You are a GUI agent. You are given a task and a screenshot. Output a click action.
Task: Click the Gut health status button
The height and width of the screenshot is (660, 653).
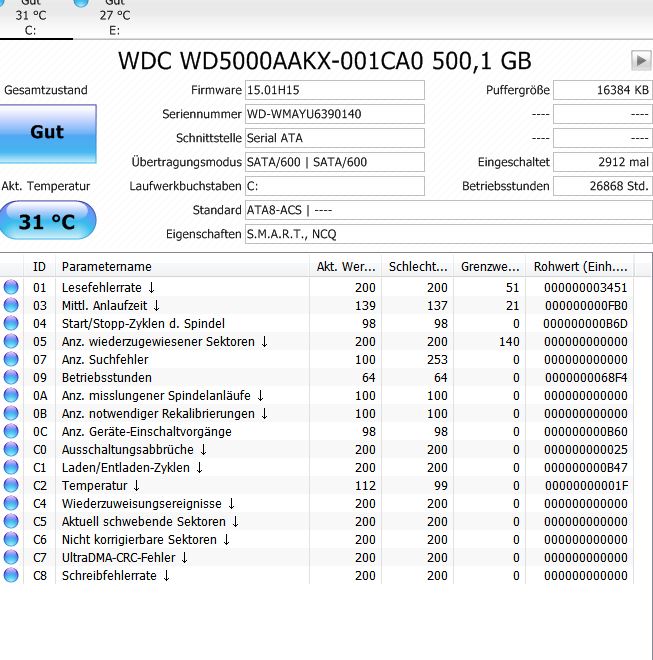tap(48, 133)
